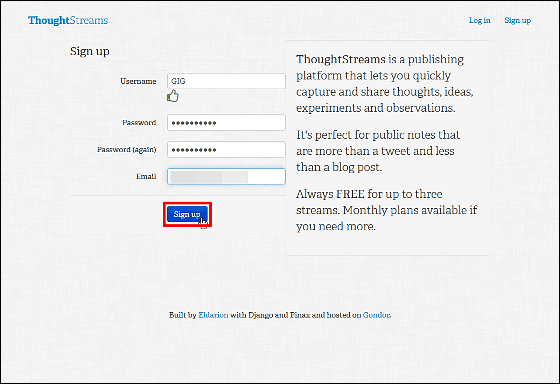The image size is (560, 384).
Task: Focus the Password input field
Action: pyautogui.click(x=226, y=123)
